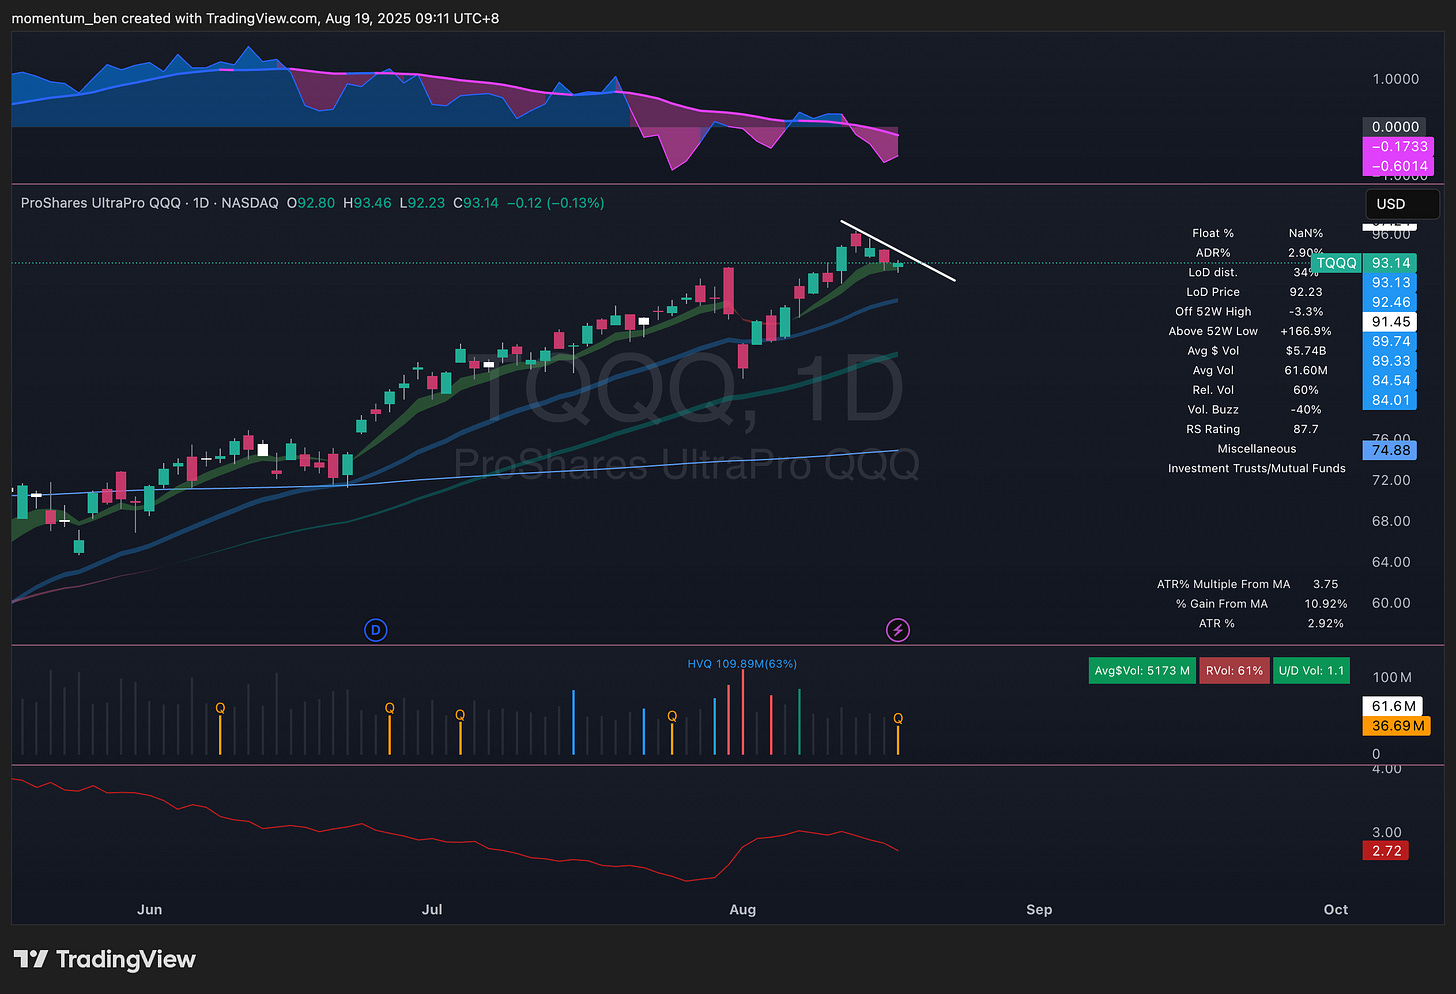Click the blue 84.01 price label
Viewport: 1456px width, 994px height.
[1390, 400]
